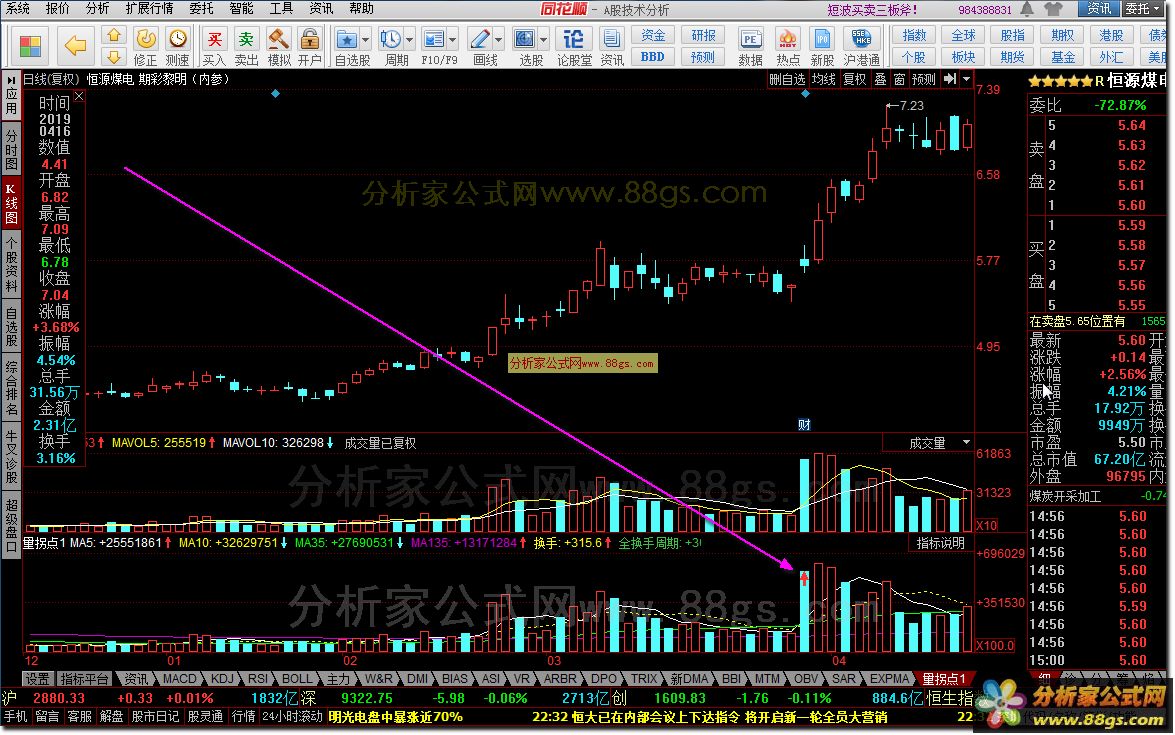Open the 自选股 star folder icon

(346, 39)
